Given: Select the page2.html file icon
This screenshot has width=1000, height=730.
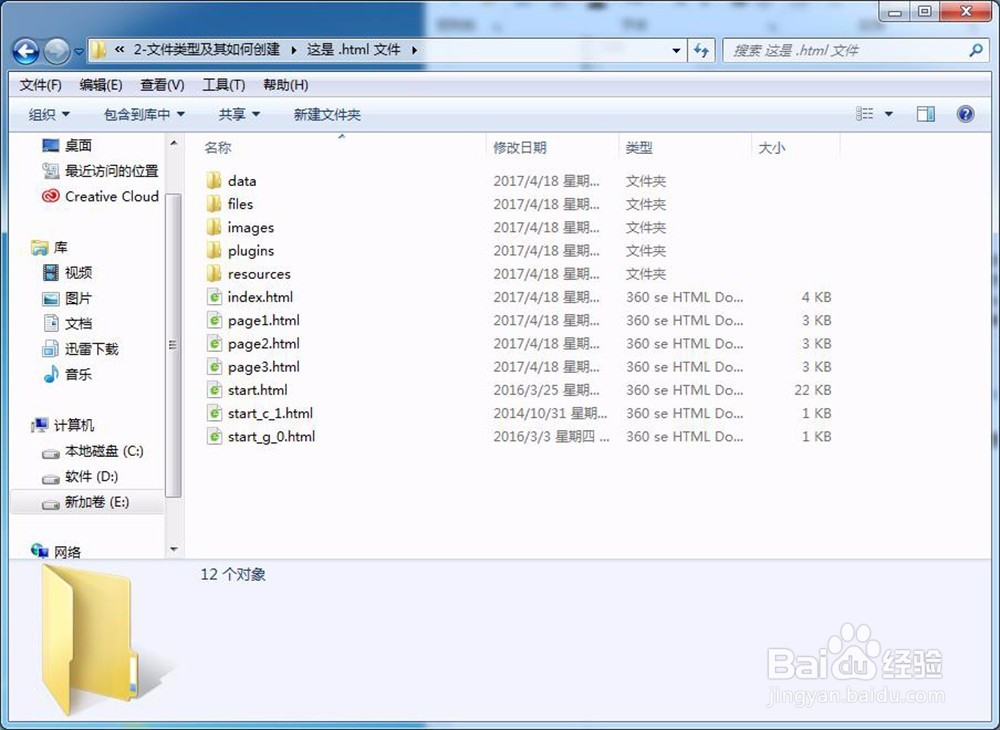Looking at the screenshot, I should [x=215, y=343].
